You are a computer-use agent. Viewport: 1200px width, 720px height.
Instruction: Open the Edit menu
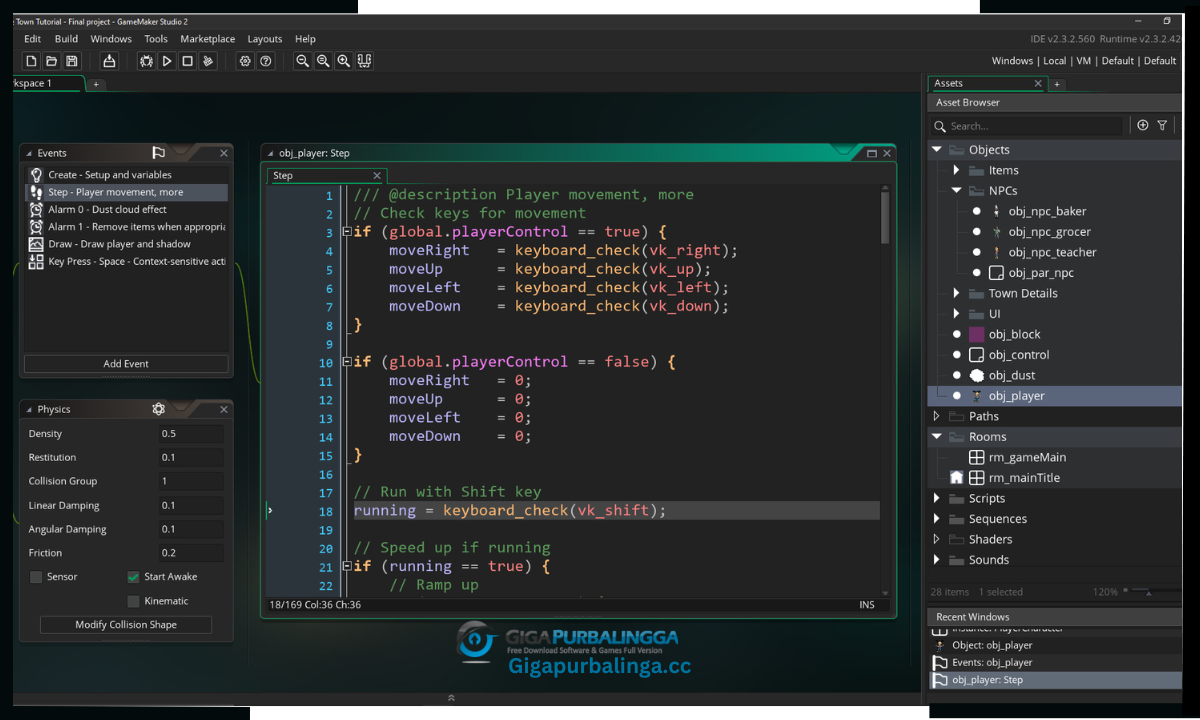(x=32, y=39)
